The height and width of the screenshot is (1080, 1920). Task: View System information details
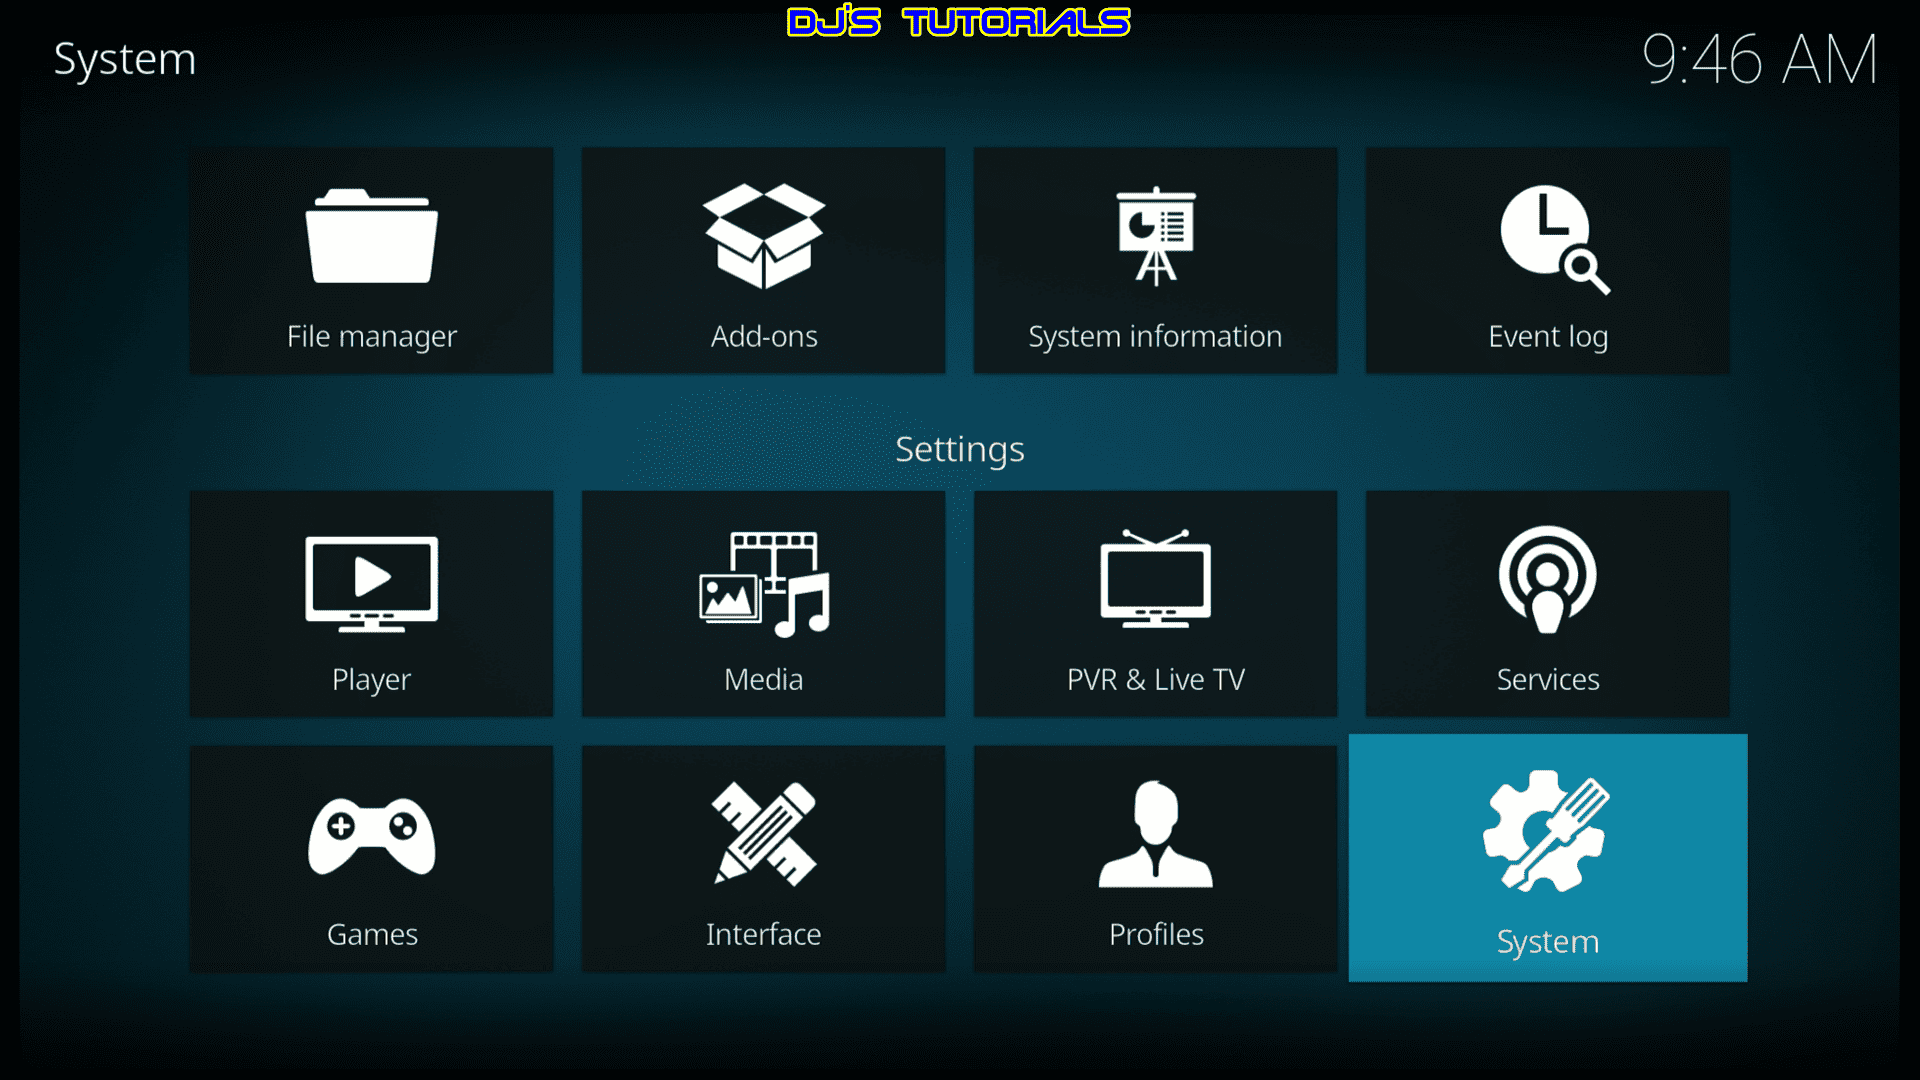(1154, 258)
